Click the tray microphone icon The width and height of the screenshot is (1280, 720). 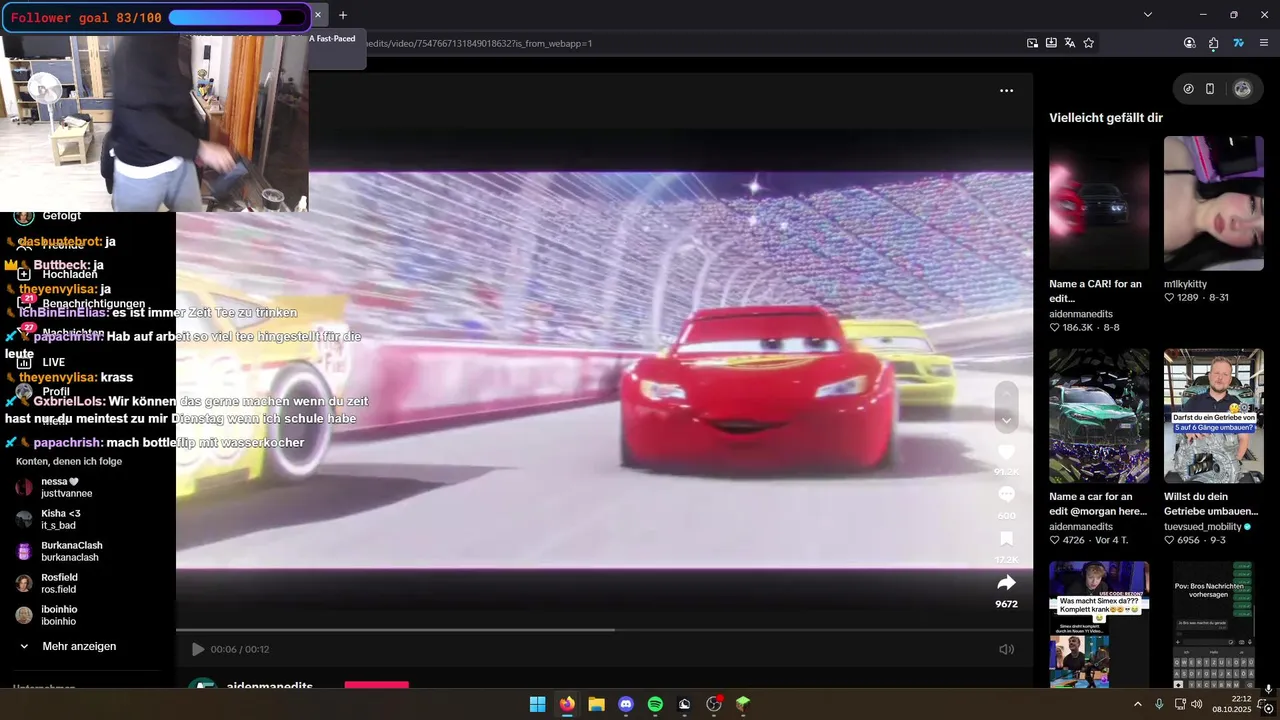pos(1159,704)
